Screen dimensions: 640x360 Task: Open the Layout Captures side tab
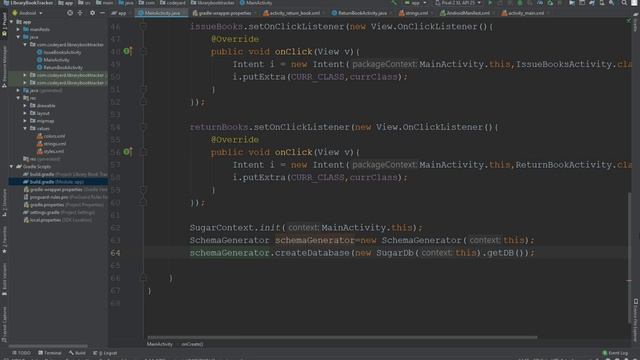4,324
